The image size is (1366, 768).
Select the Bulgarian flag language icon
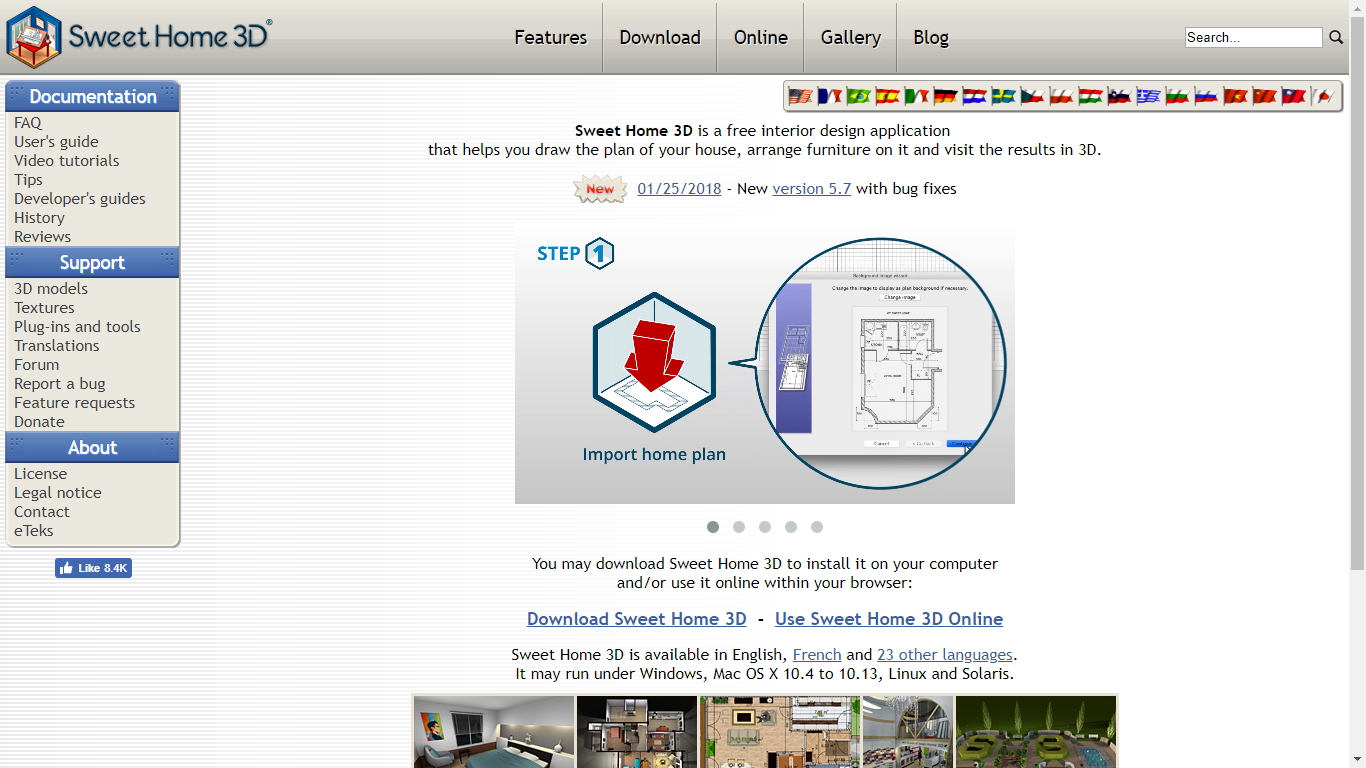pyautogui.click(x=1177, y=97)
